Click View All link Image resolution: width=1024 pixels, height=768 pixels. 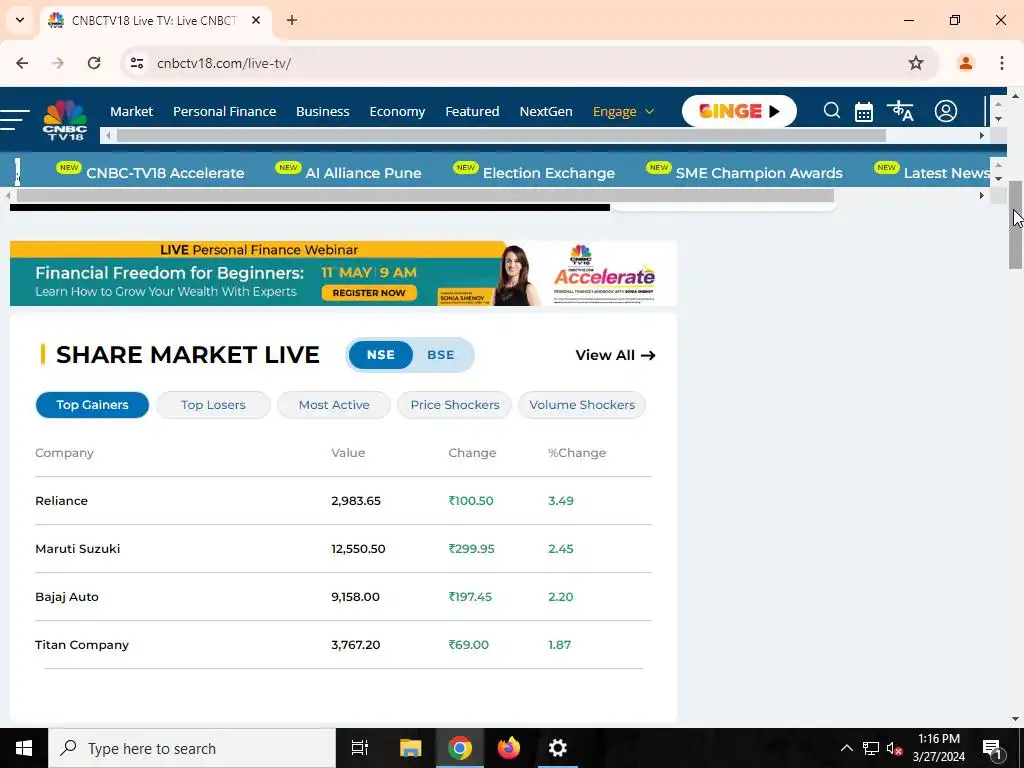[x=615, y=355]
